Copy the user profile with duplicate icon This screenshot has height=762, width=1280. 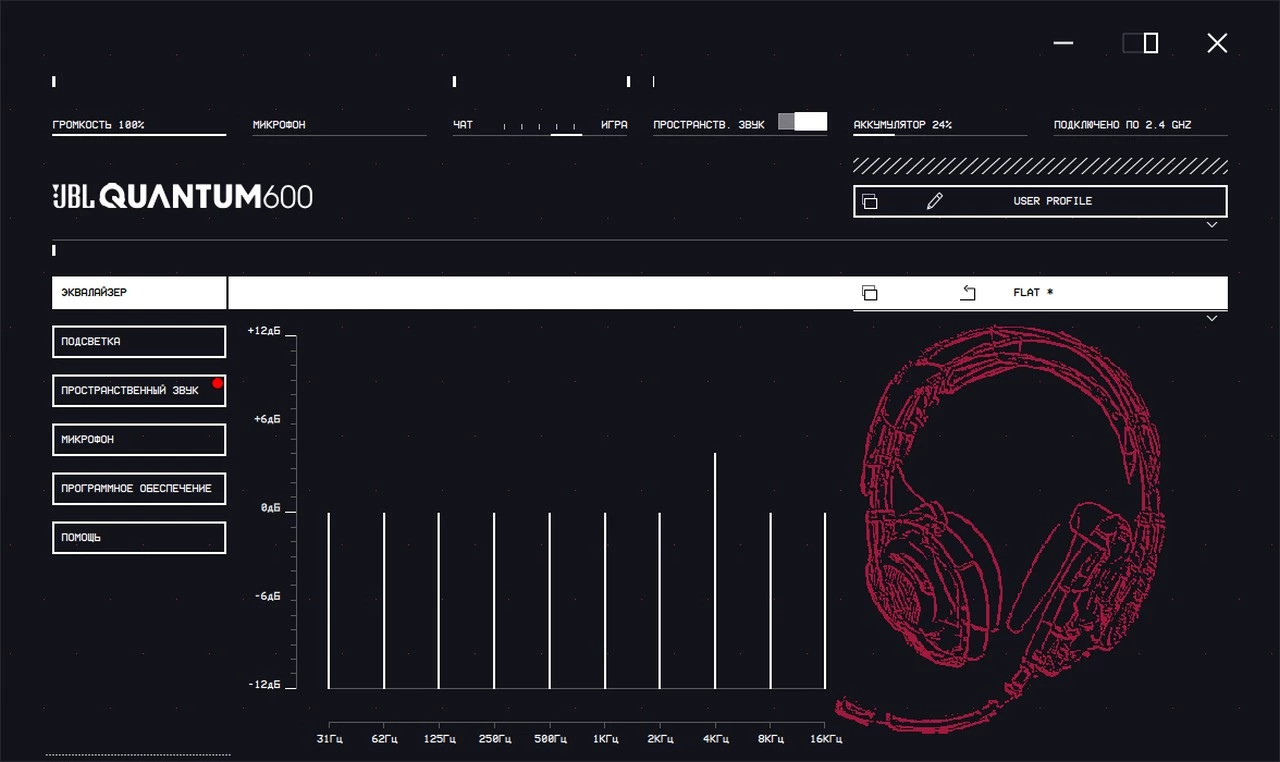[870, 201]
